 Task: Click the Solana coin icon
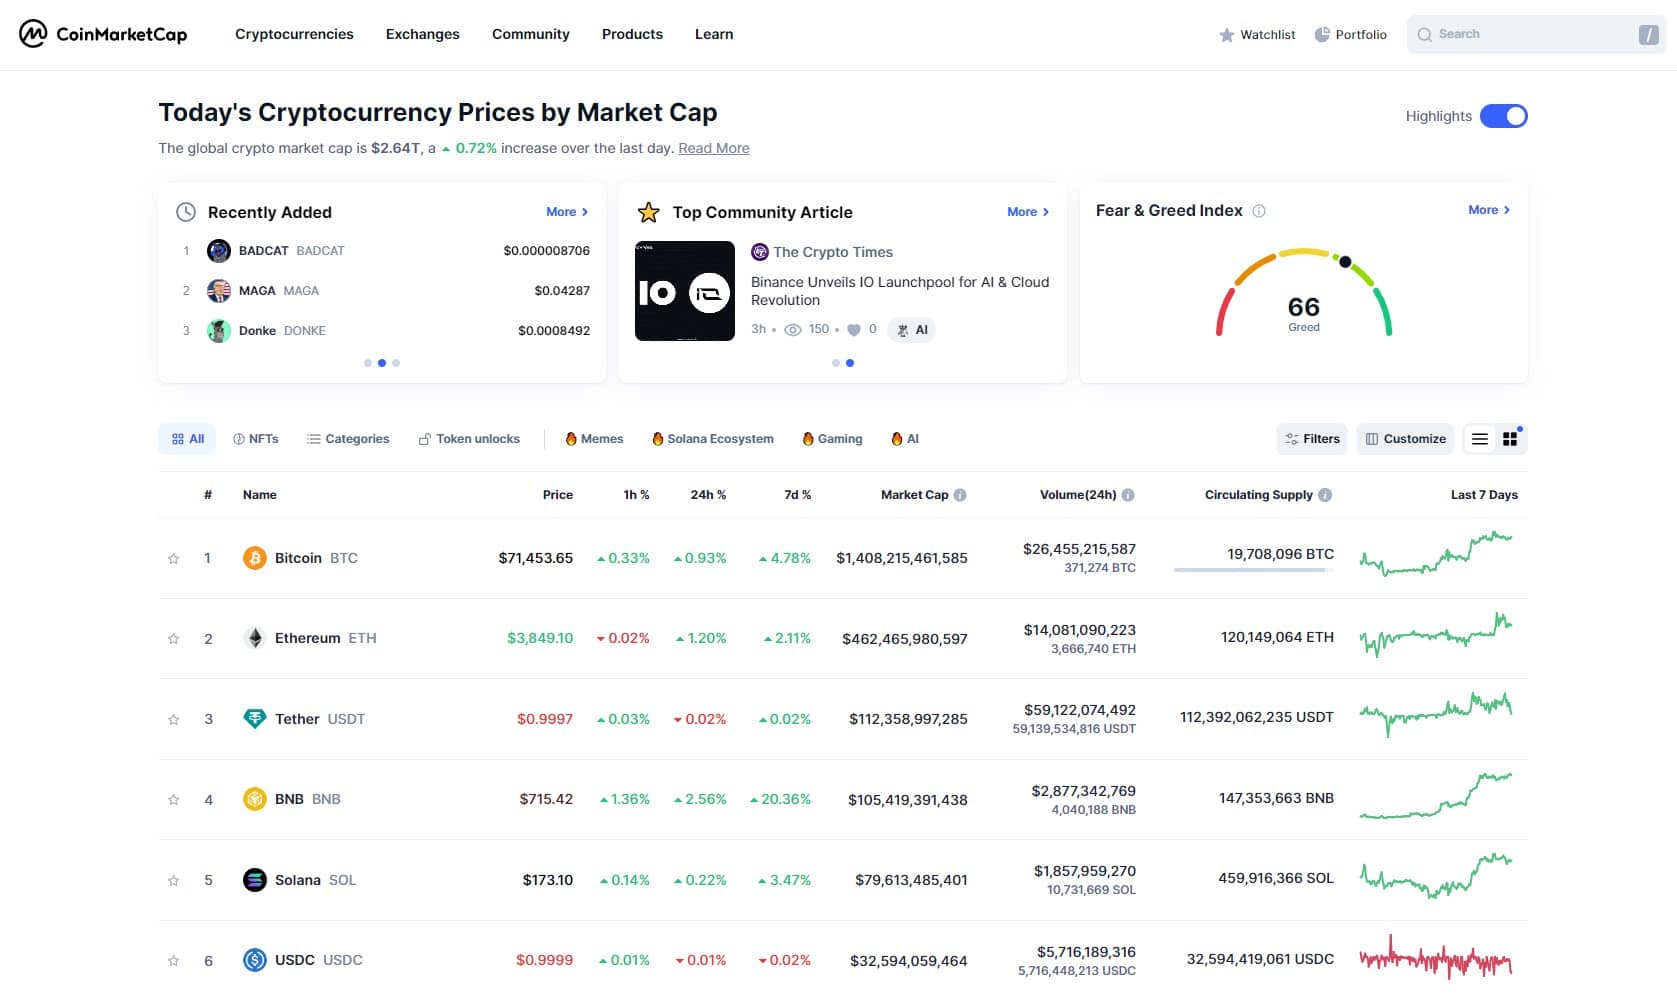click(255, 880)
